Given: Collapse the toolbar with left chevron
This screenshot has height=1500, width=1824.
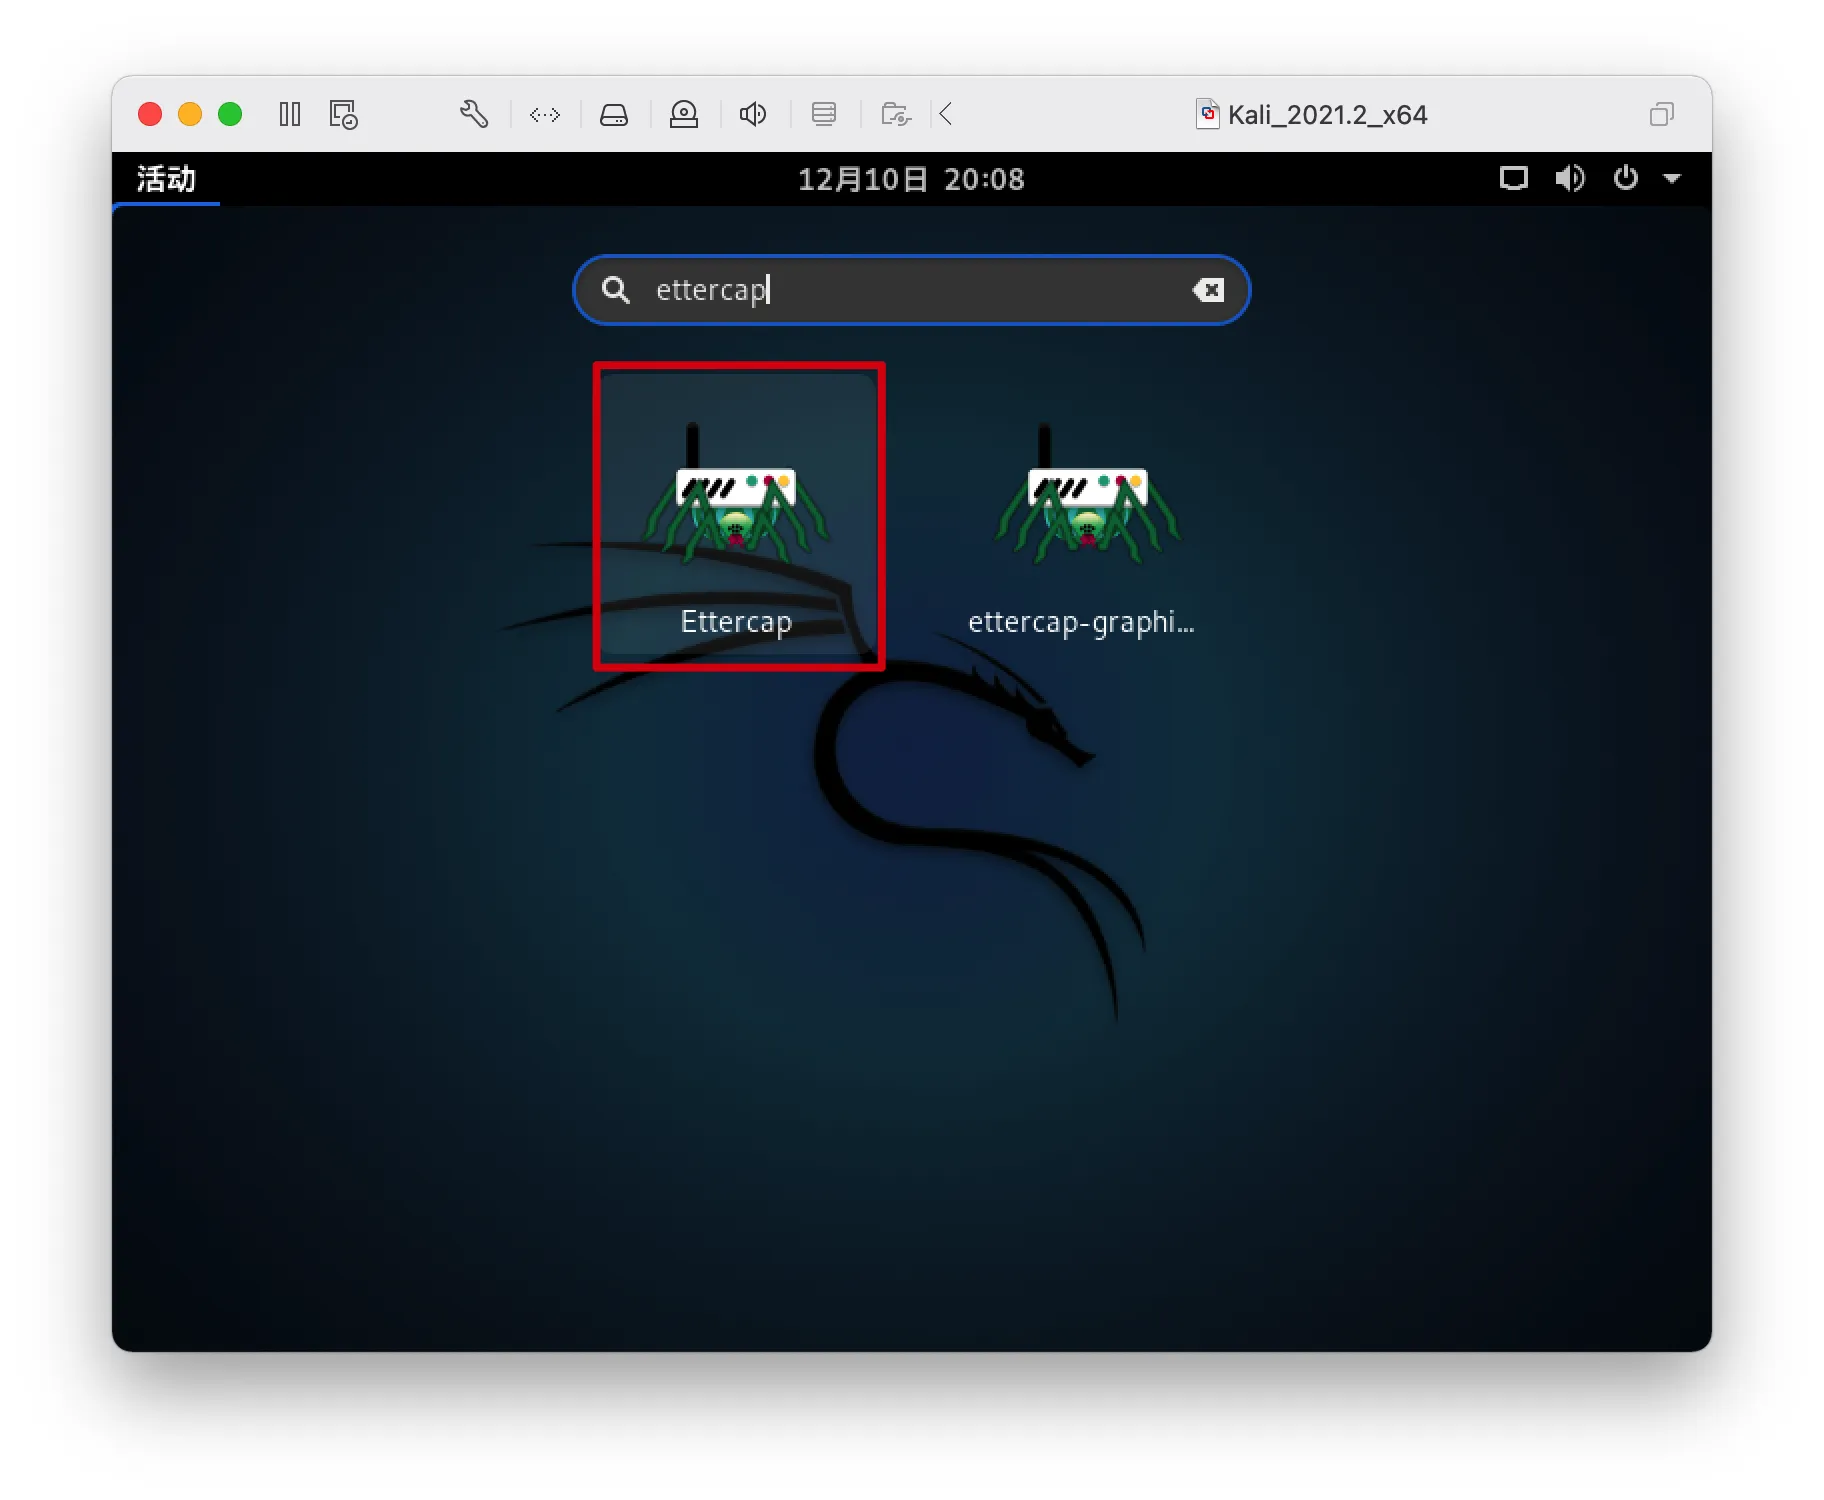Looking at the screenshot, I should pos(946,114).
